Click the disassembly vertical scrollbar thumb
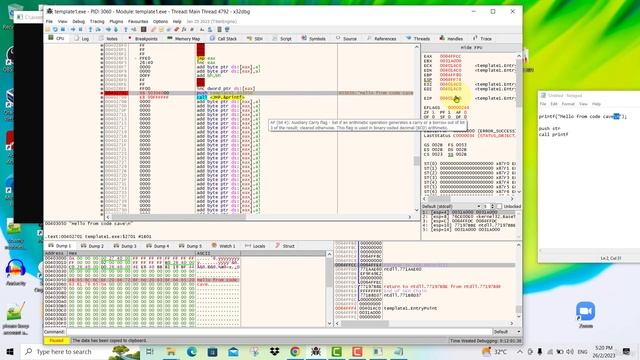 coord(416,161)
